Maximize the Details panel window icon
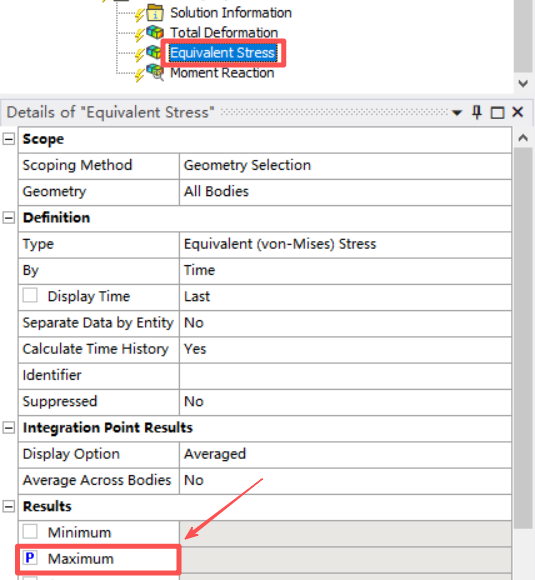 [x=497, y=112]
